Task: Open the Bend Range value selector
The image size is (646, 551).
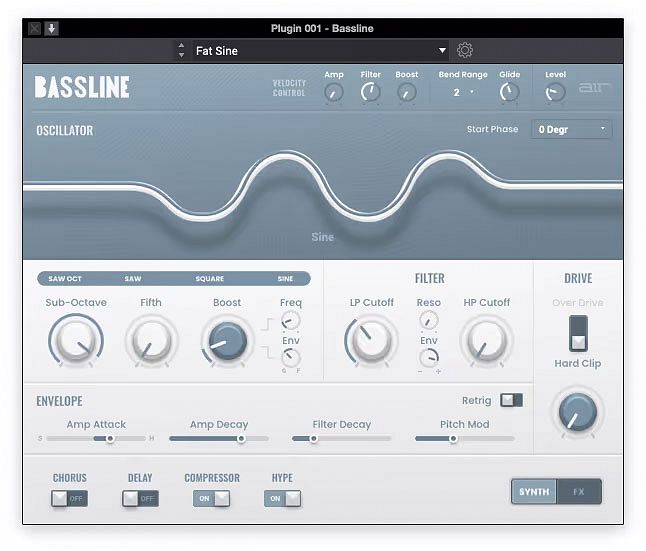Action: (463, 92)
